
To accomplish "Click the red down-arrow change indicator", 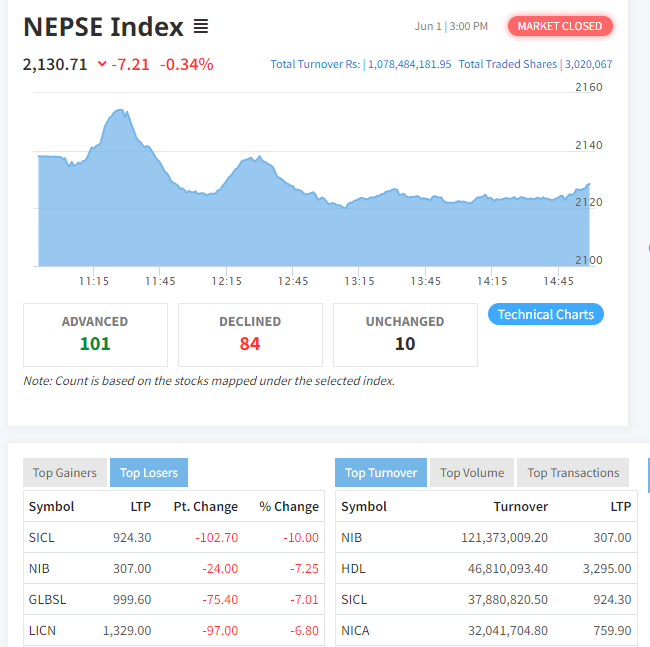I will pyautogui.click(x=102, y=65).
